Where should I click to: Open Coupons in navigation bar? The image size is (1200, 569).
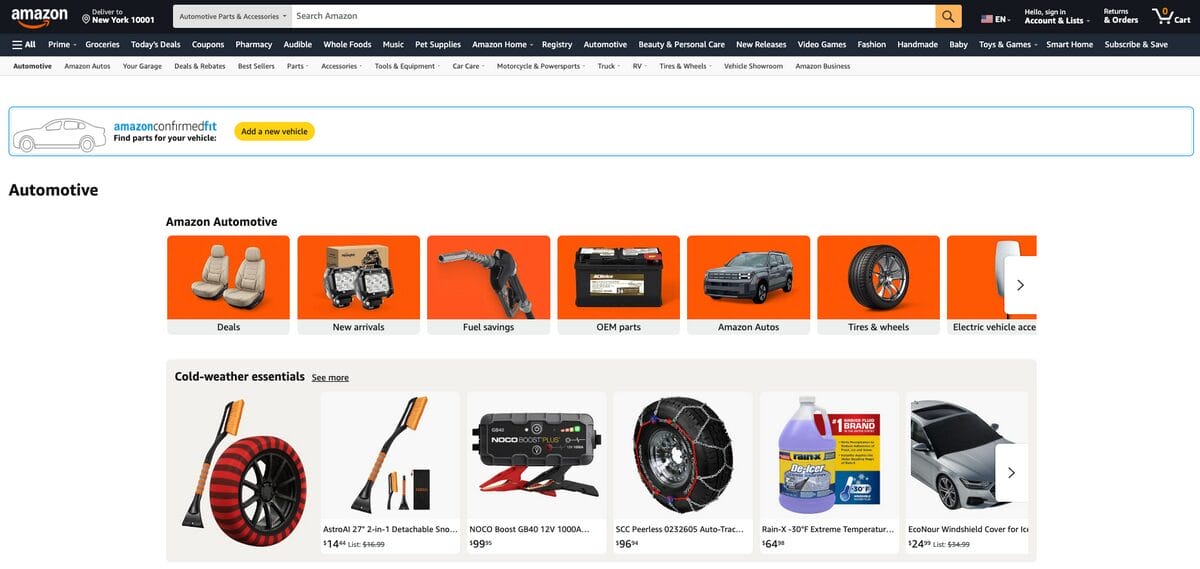pyautogui.click(x=208, y=44)
